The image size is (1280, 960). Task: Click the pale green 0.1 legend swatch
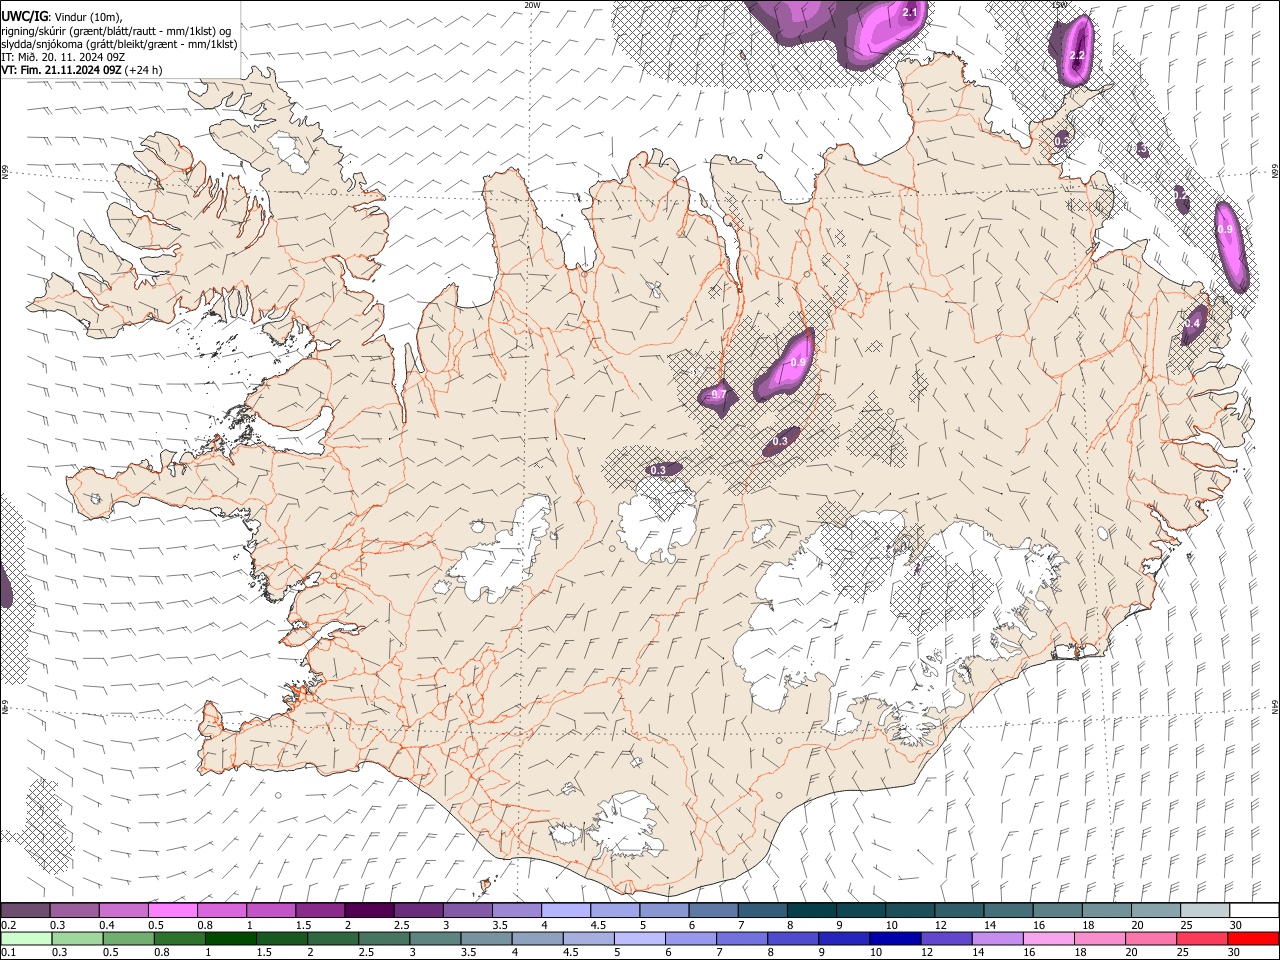click(26, 938)
